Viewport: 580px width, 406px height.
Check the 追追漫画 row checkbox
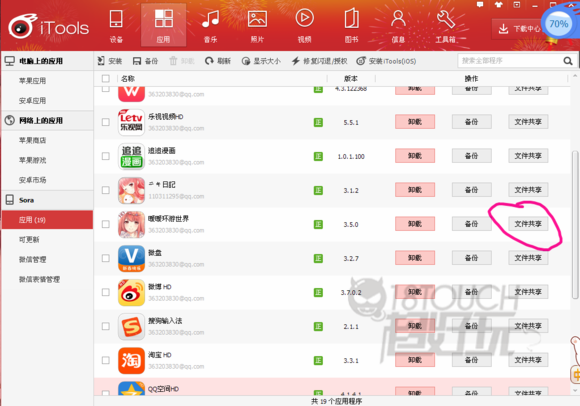pyautogui.click(x=106, y=156)
